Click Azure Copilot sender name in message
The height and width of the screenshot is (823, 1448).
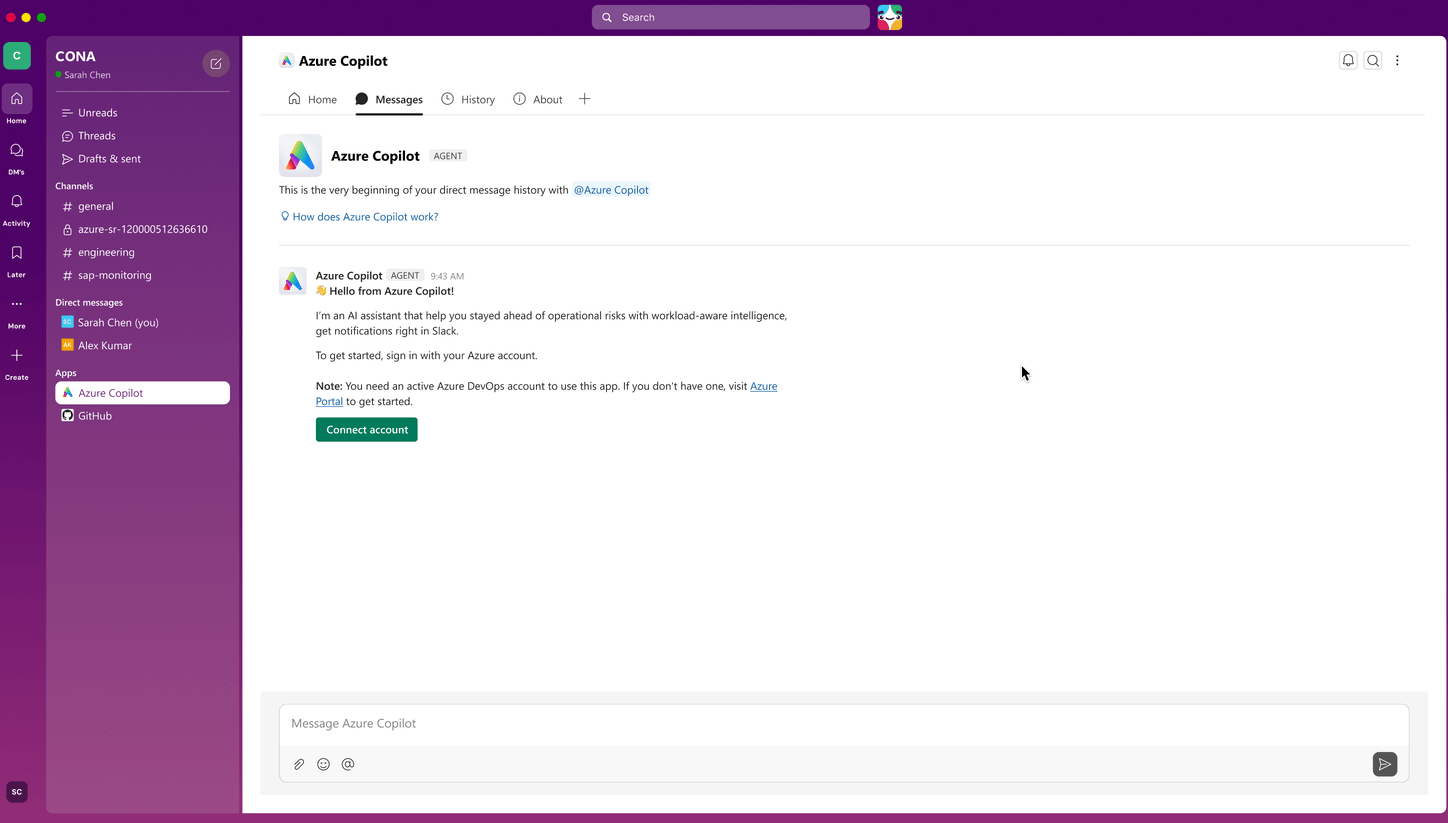click(x=349, y=276)
